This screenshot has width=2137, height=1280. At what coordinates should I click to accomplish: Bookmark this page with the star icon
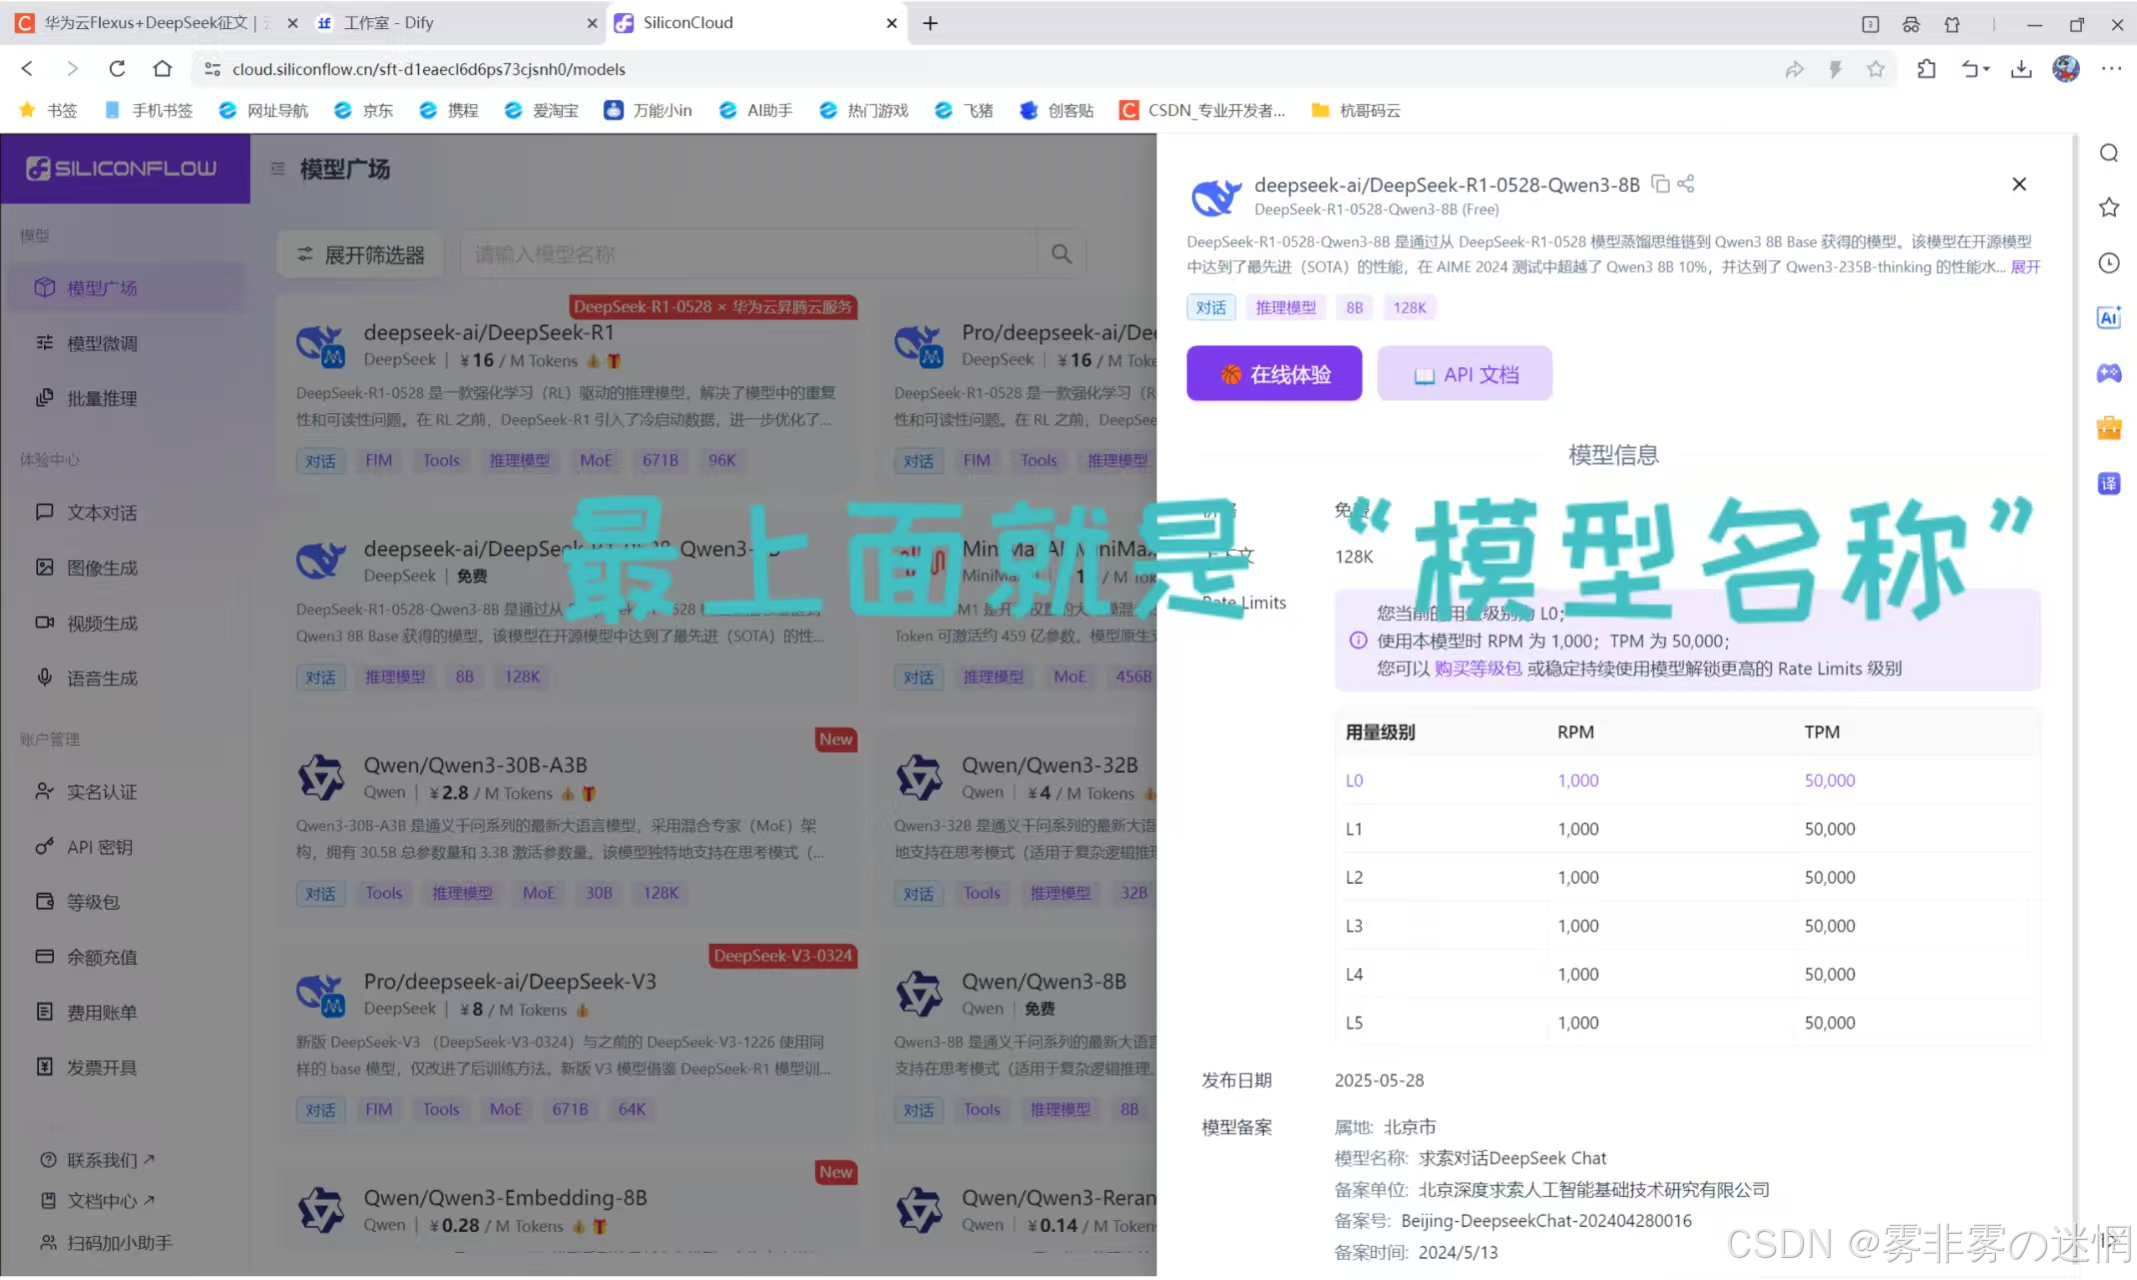point(1875,69)
